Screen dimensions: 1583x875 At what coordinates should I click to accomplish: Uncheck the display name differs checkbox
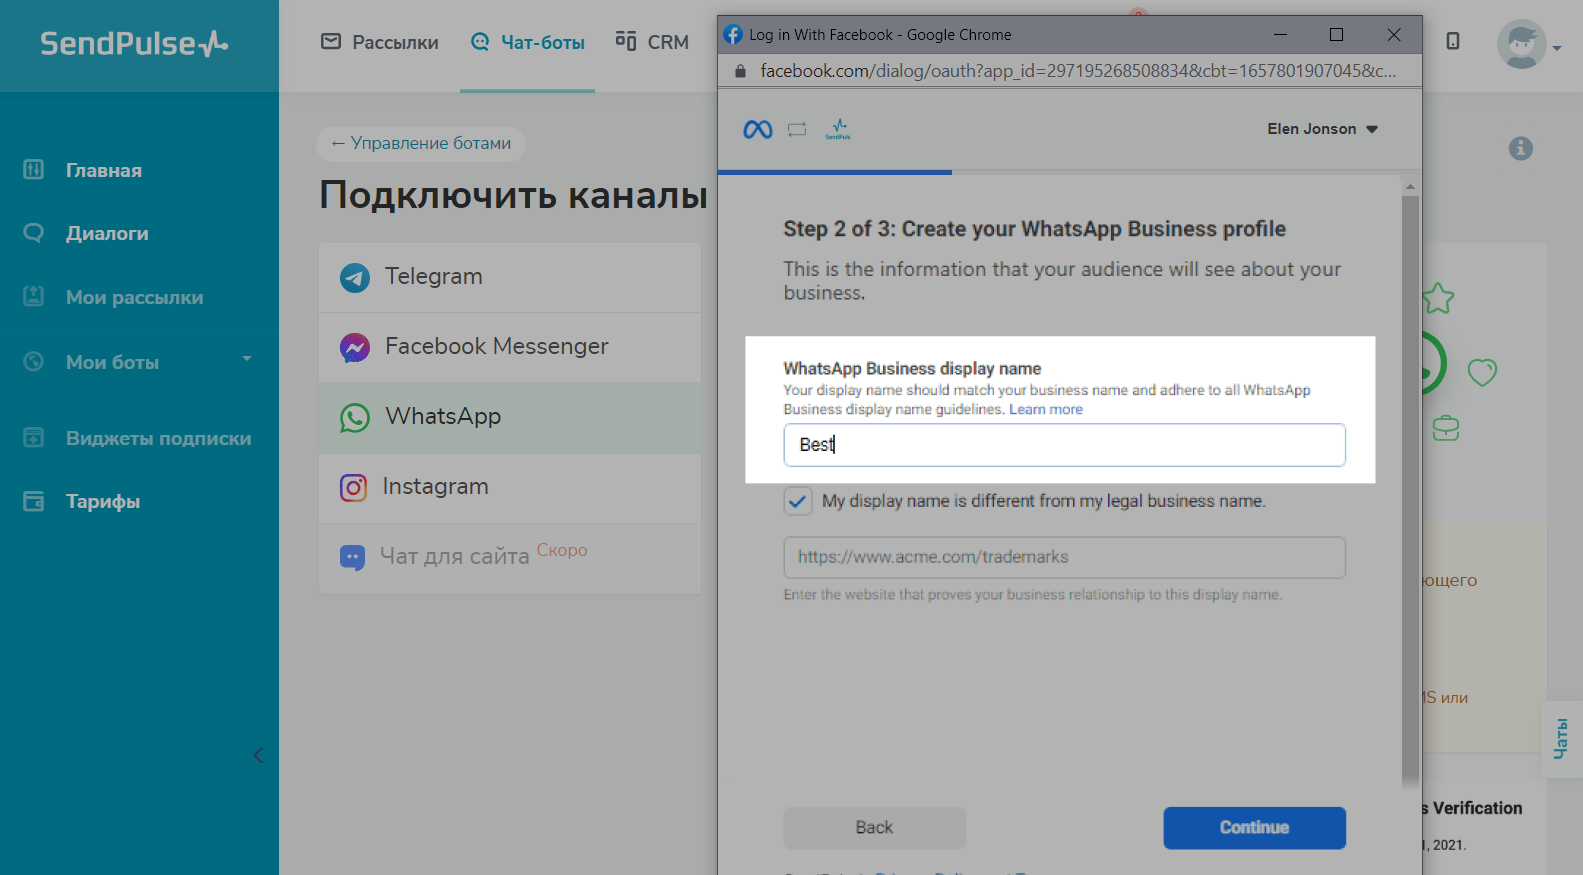point(798,501)
